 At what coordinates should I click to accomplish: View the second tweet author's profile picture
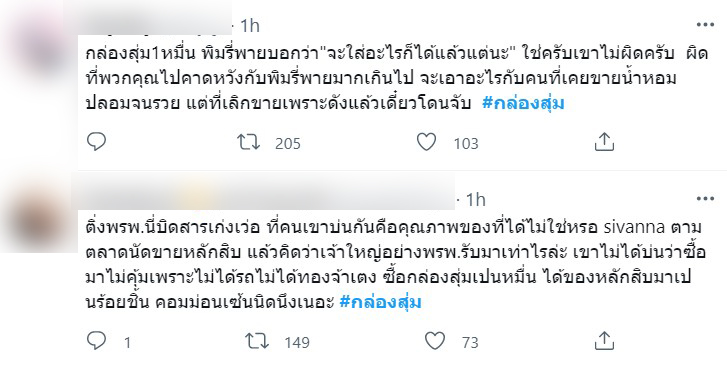tap(39, 218)
